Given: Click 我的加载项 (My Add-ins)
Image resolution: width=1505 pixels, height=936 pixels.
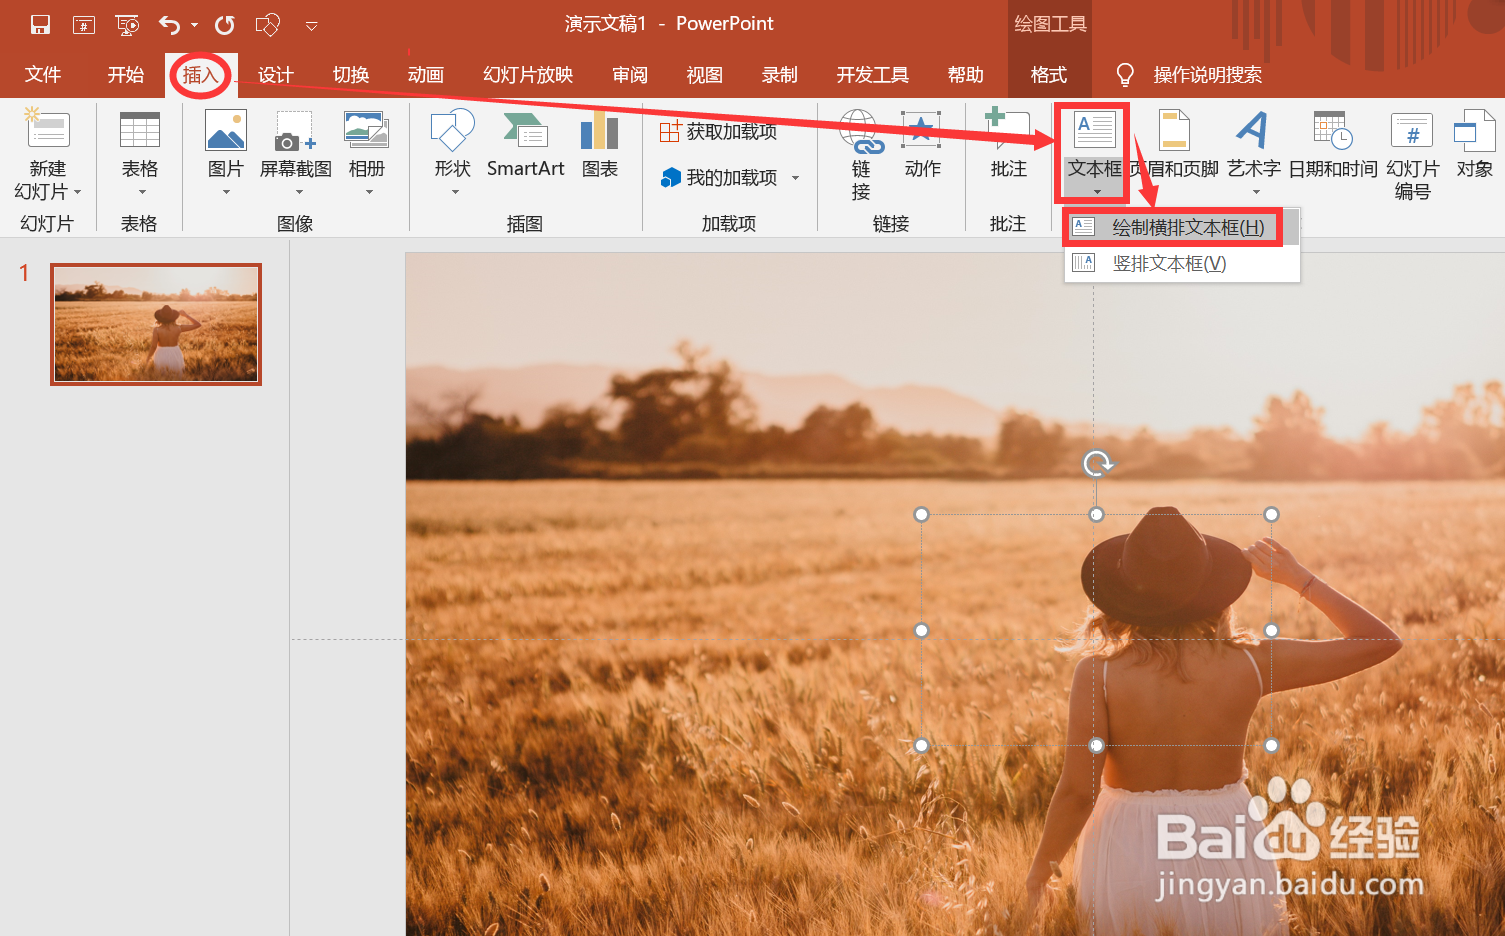Looking at the screenshot, I should [x=719, y=178].
